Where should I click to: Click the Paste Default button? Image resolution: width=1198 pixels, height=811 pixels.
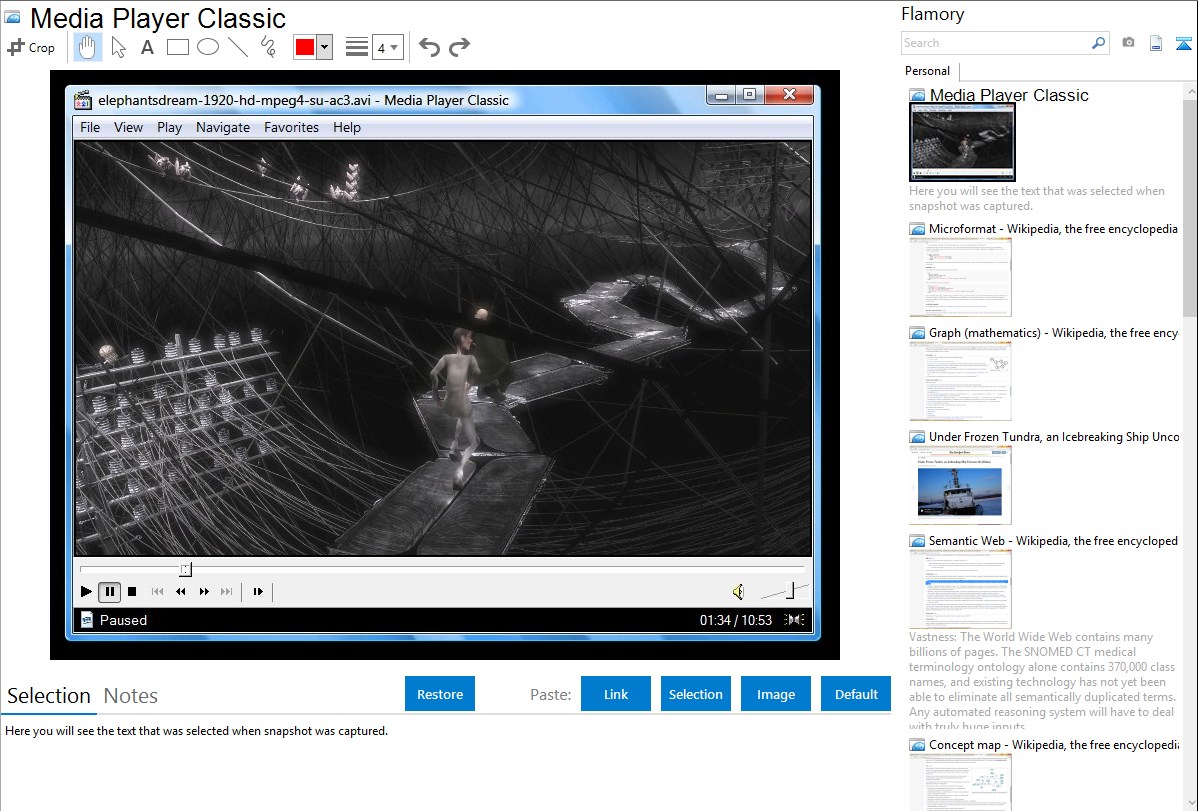(x=856, y=694)
